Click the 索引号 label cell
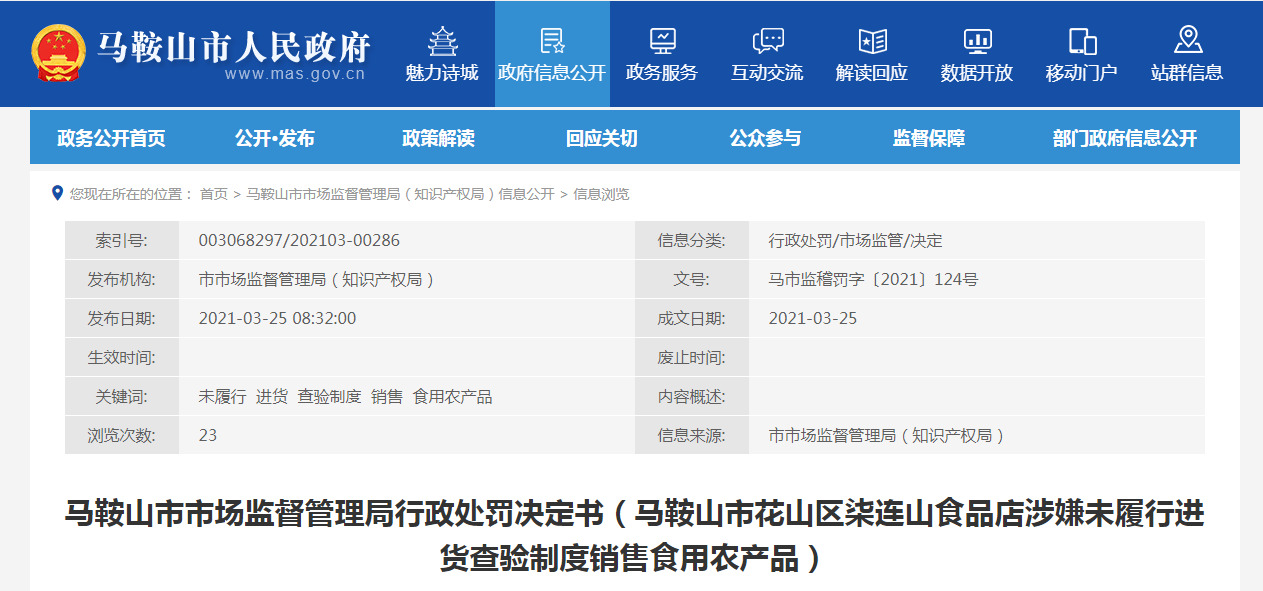The image size is (1263, 591). pyautogui.click(x=122, y=241)
